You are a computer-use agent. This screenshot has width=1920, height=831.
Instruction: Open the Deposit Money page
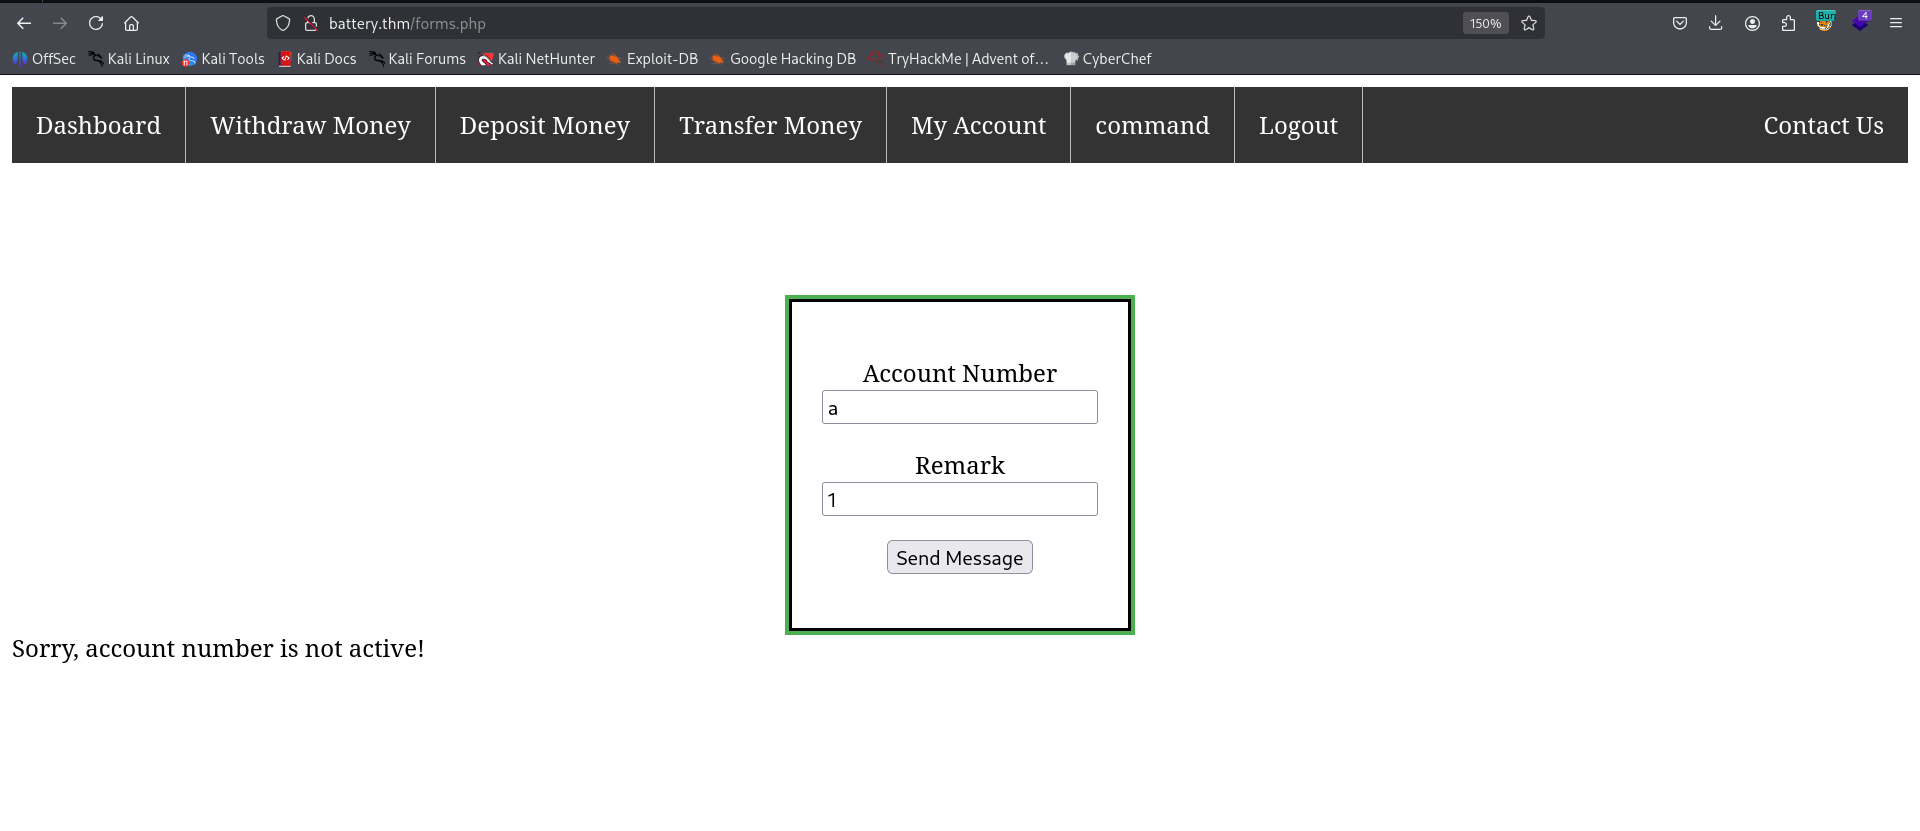pyautogui.click(x=545, y=125)
